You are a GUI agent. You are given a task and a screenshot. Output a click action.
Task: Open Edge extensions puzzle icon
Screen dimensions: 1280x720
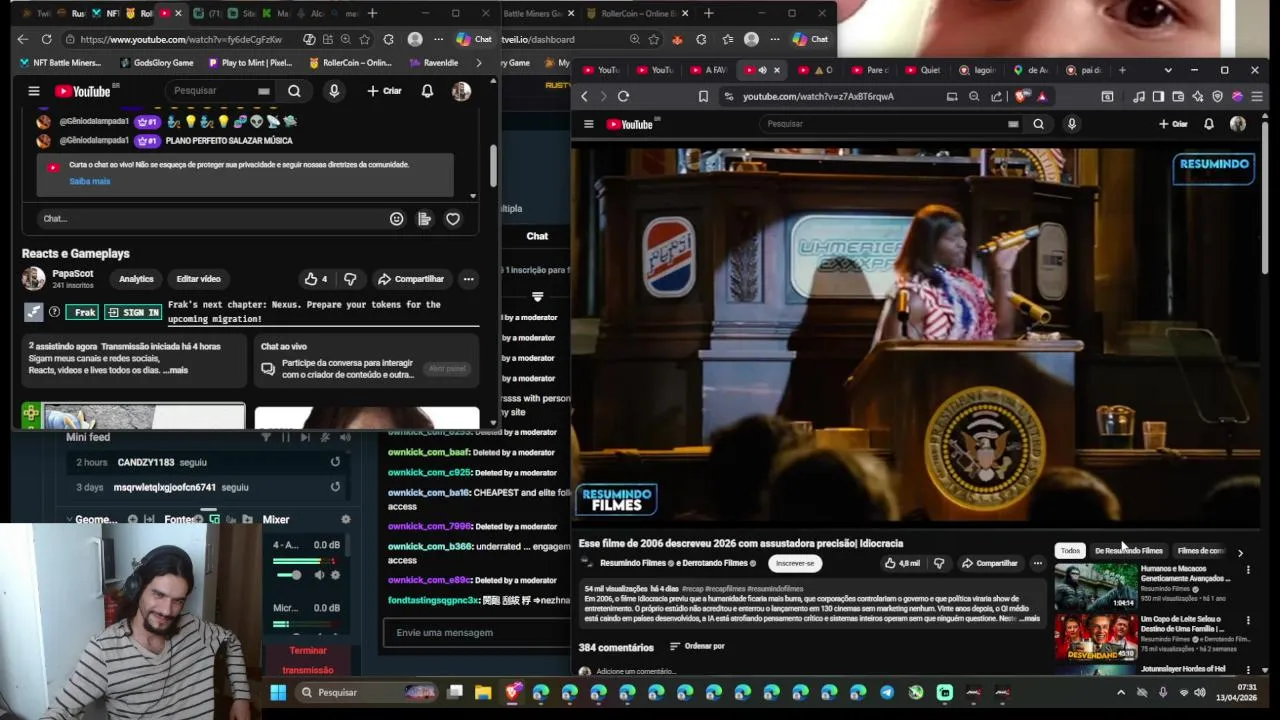tap(386, 39)
